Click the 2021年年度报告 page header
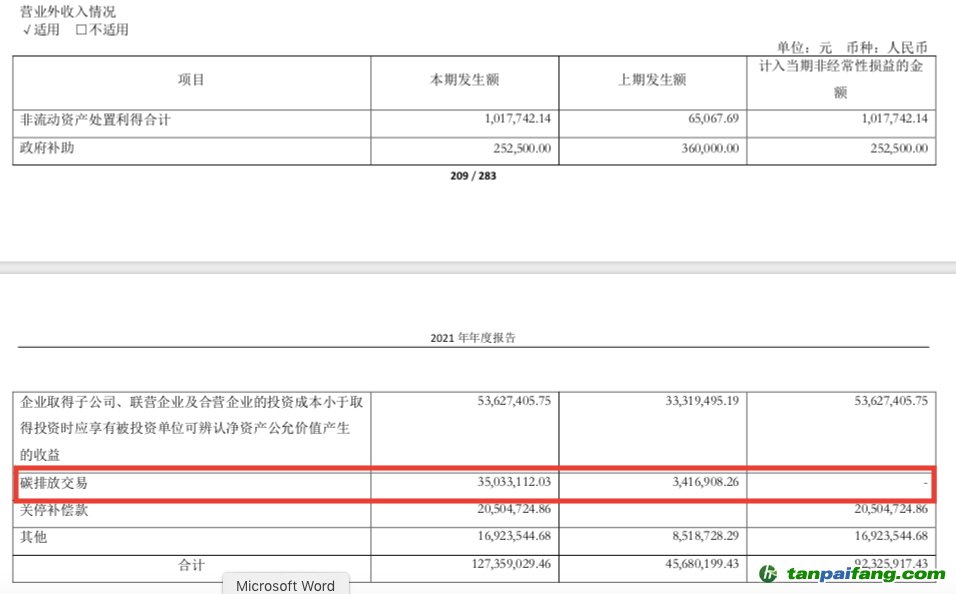This screenshot has height=594, width=956. 473,338
